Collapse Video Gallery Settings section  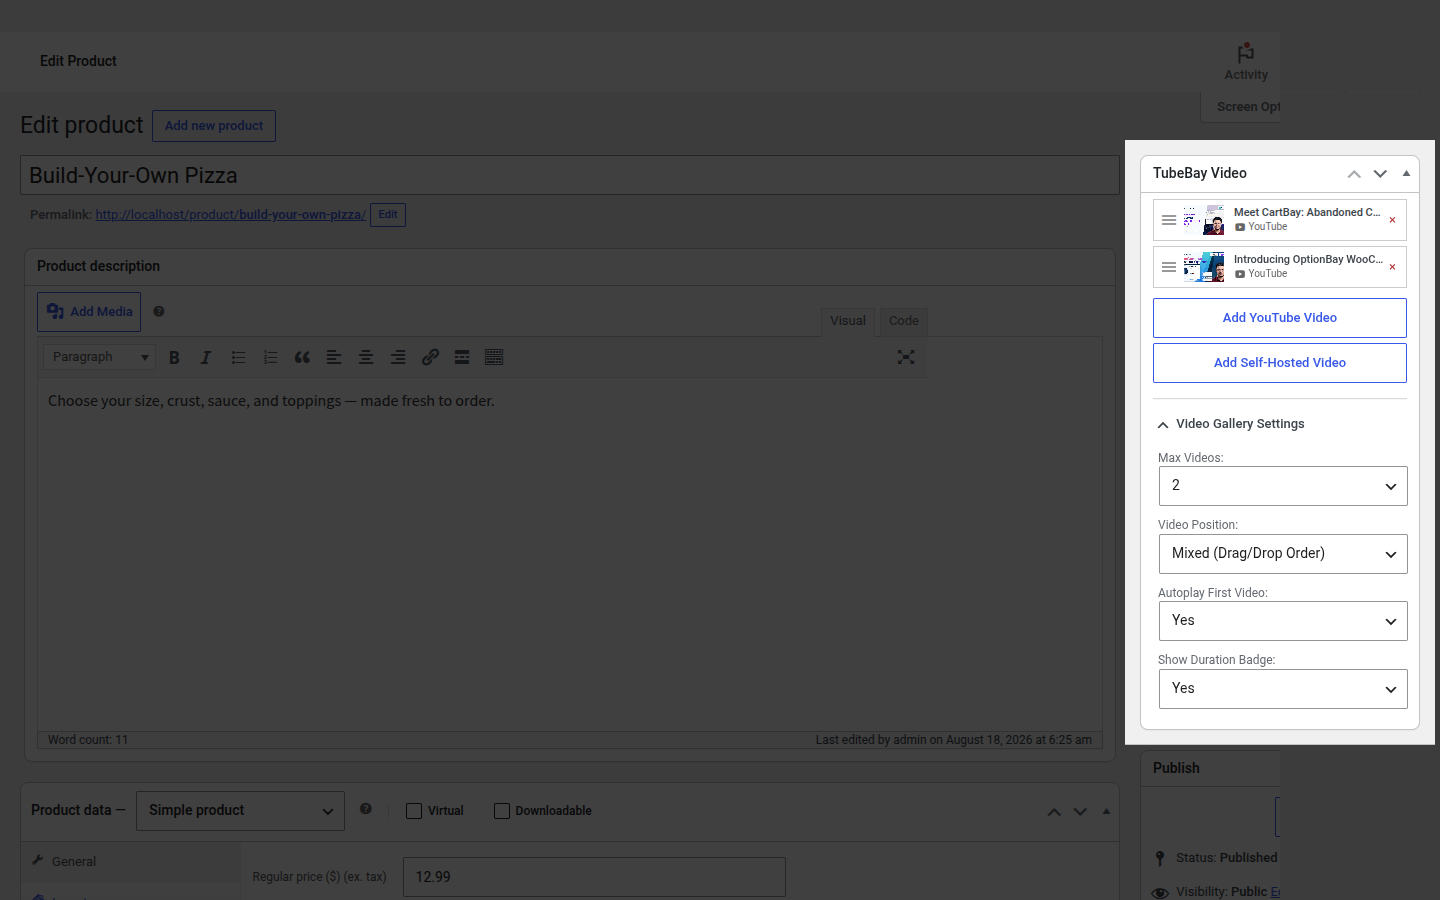pyautogui.click(x=1231, y=424)
